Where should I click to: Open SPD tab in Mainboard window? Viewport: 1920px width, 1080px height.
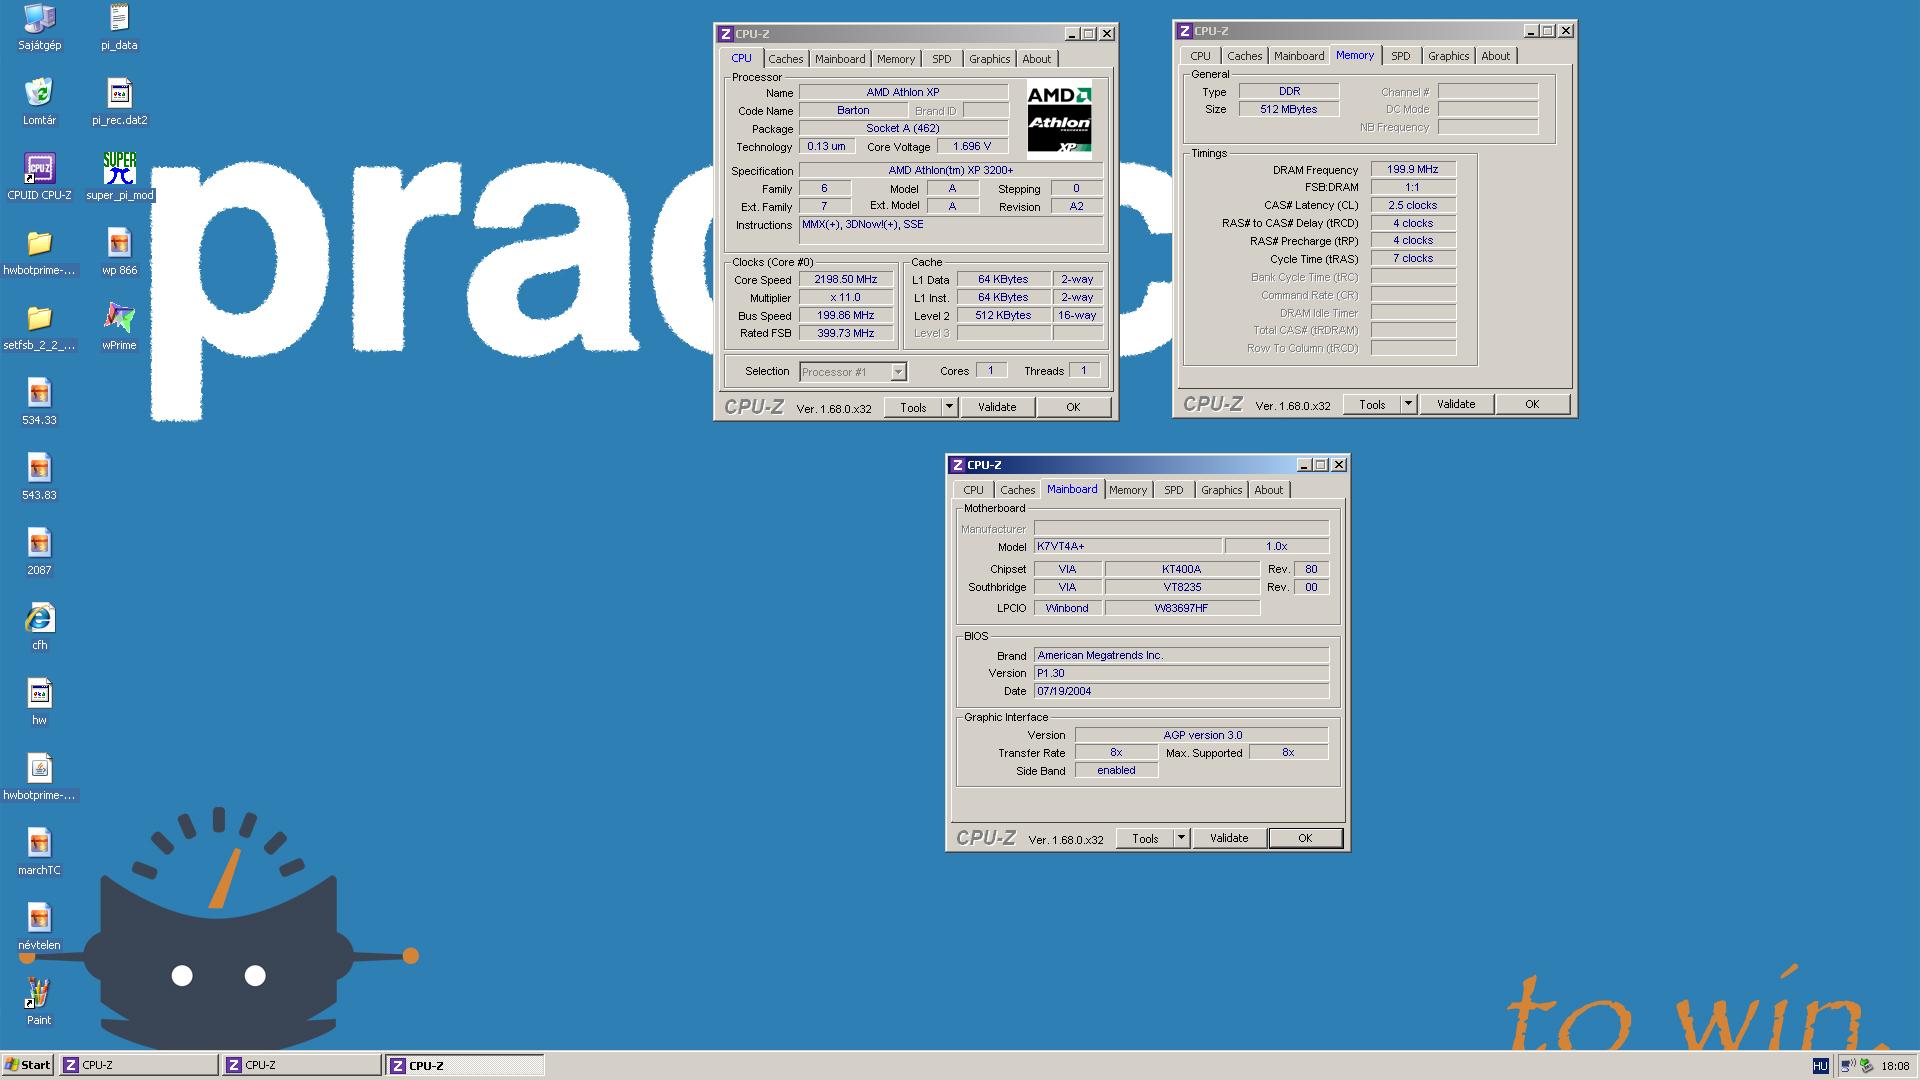[x=1173, y=490]
